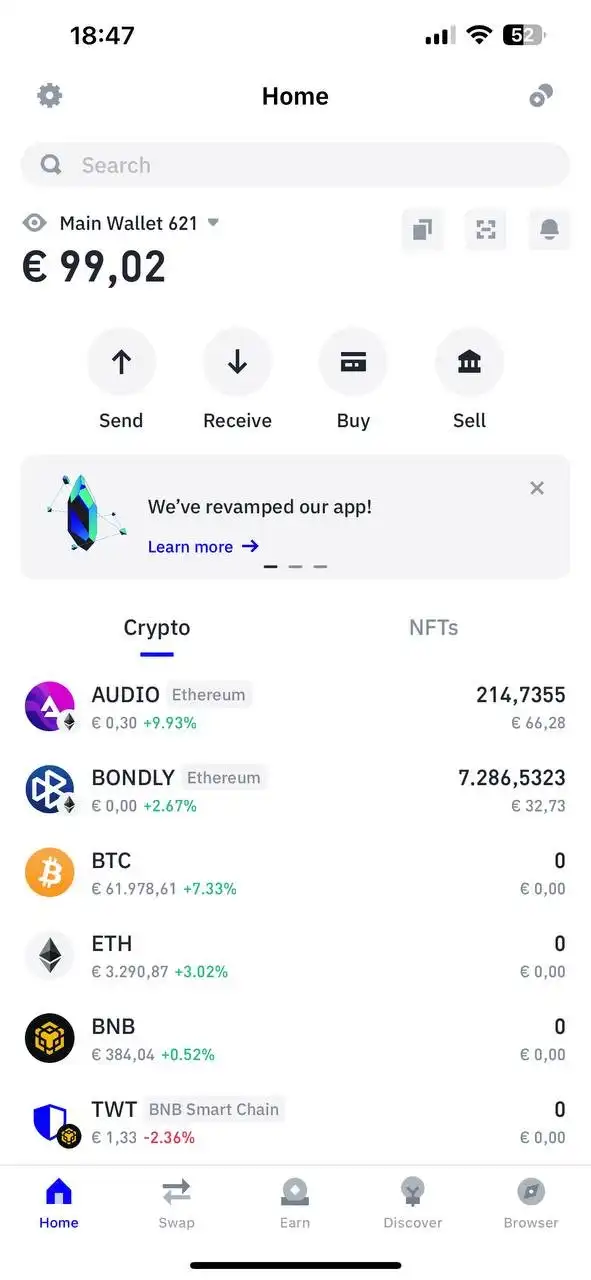Go to the Earn section
This screenshot has width=591, height=1280.
[x=295, y=1203]
